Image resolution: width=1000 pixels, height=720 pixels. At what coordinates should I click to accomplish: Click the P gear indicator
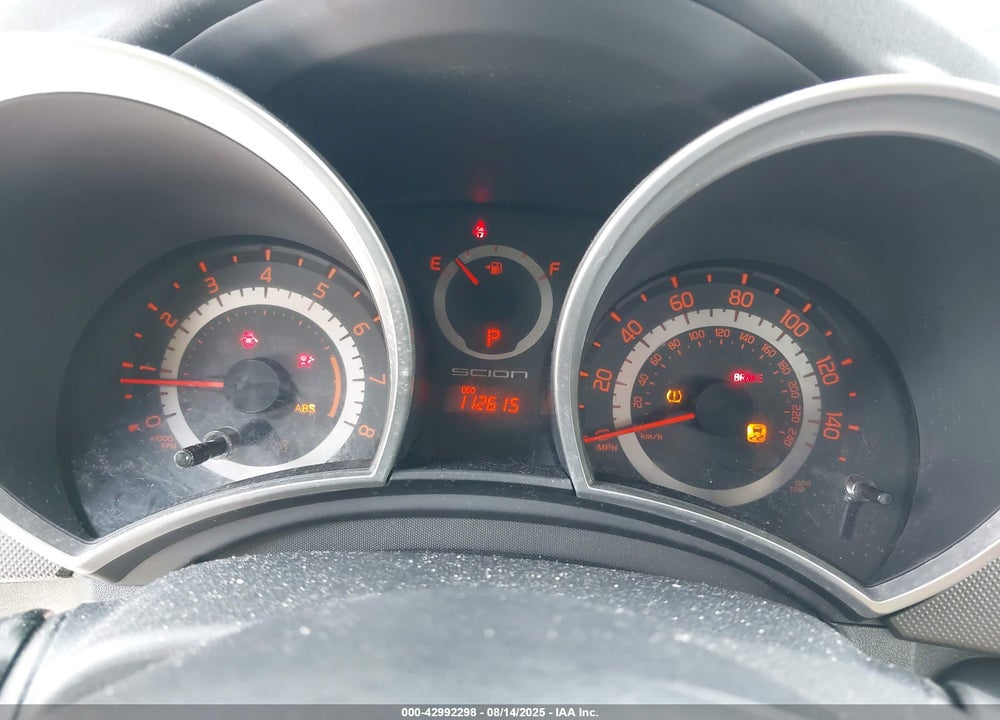pos(492,337)
